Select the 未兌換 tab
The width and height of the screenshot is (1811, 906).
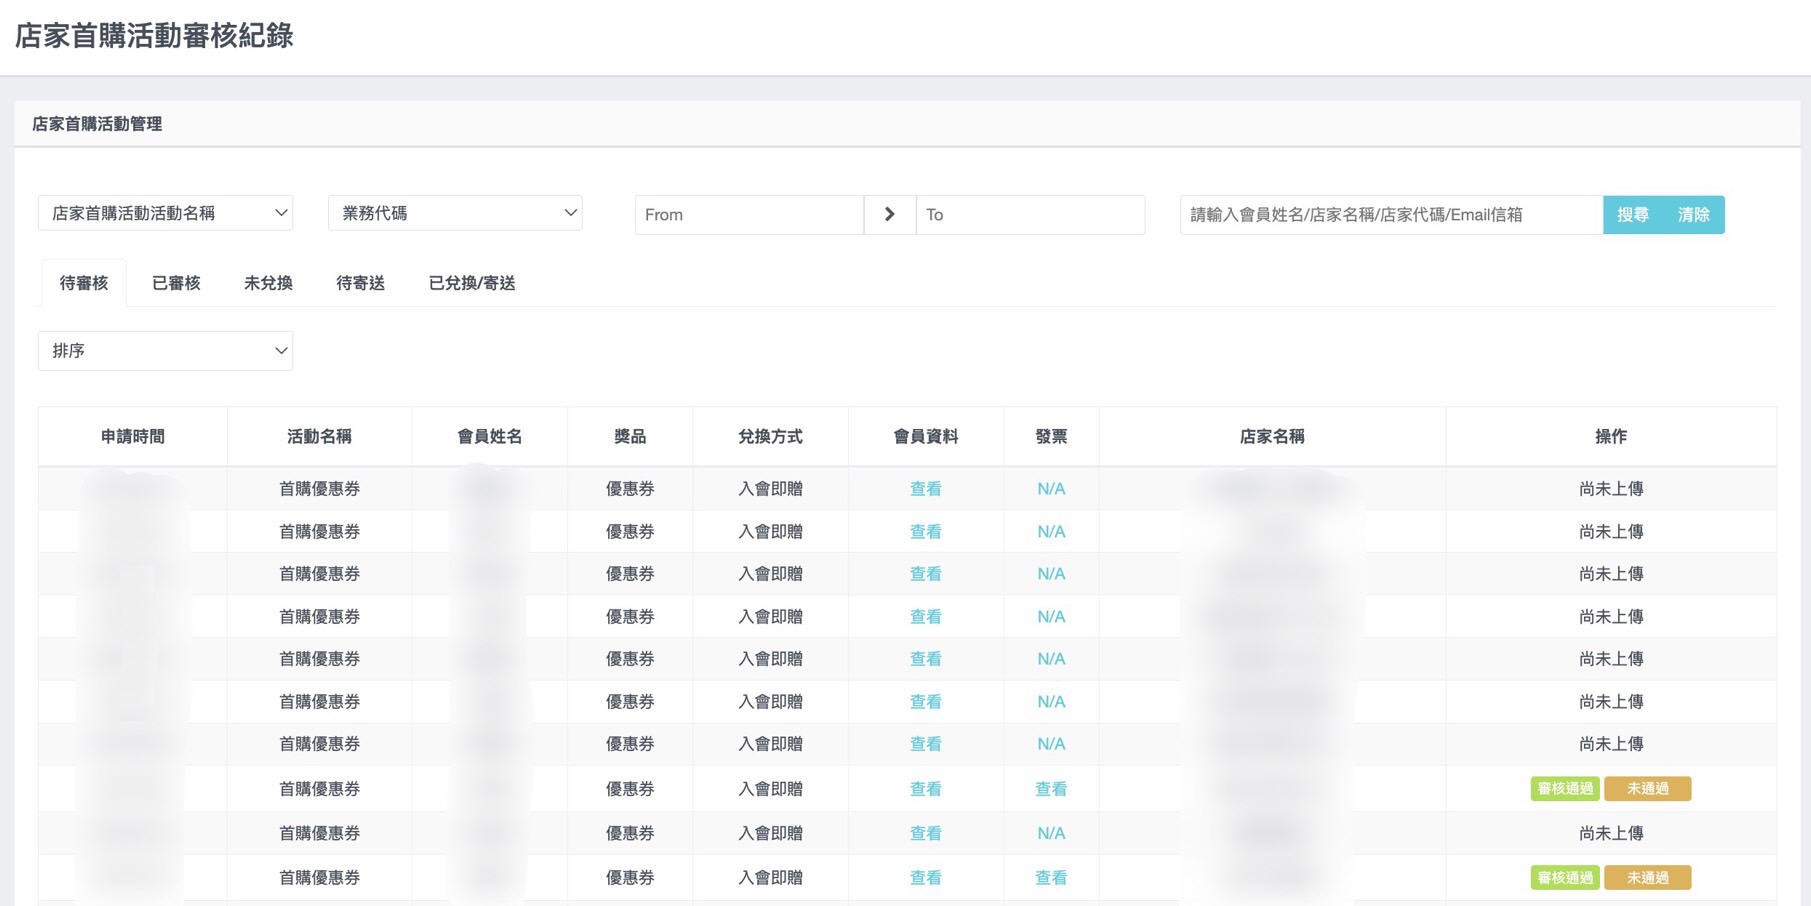(268, 283)
